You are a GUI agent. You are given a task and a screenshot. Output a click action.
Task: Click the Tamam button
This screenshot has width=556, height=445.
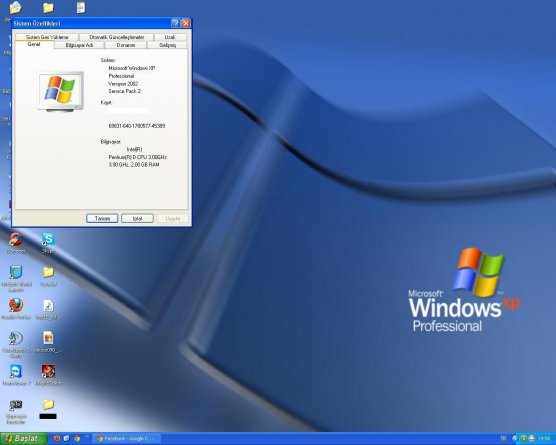click(102, 218)
